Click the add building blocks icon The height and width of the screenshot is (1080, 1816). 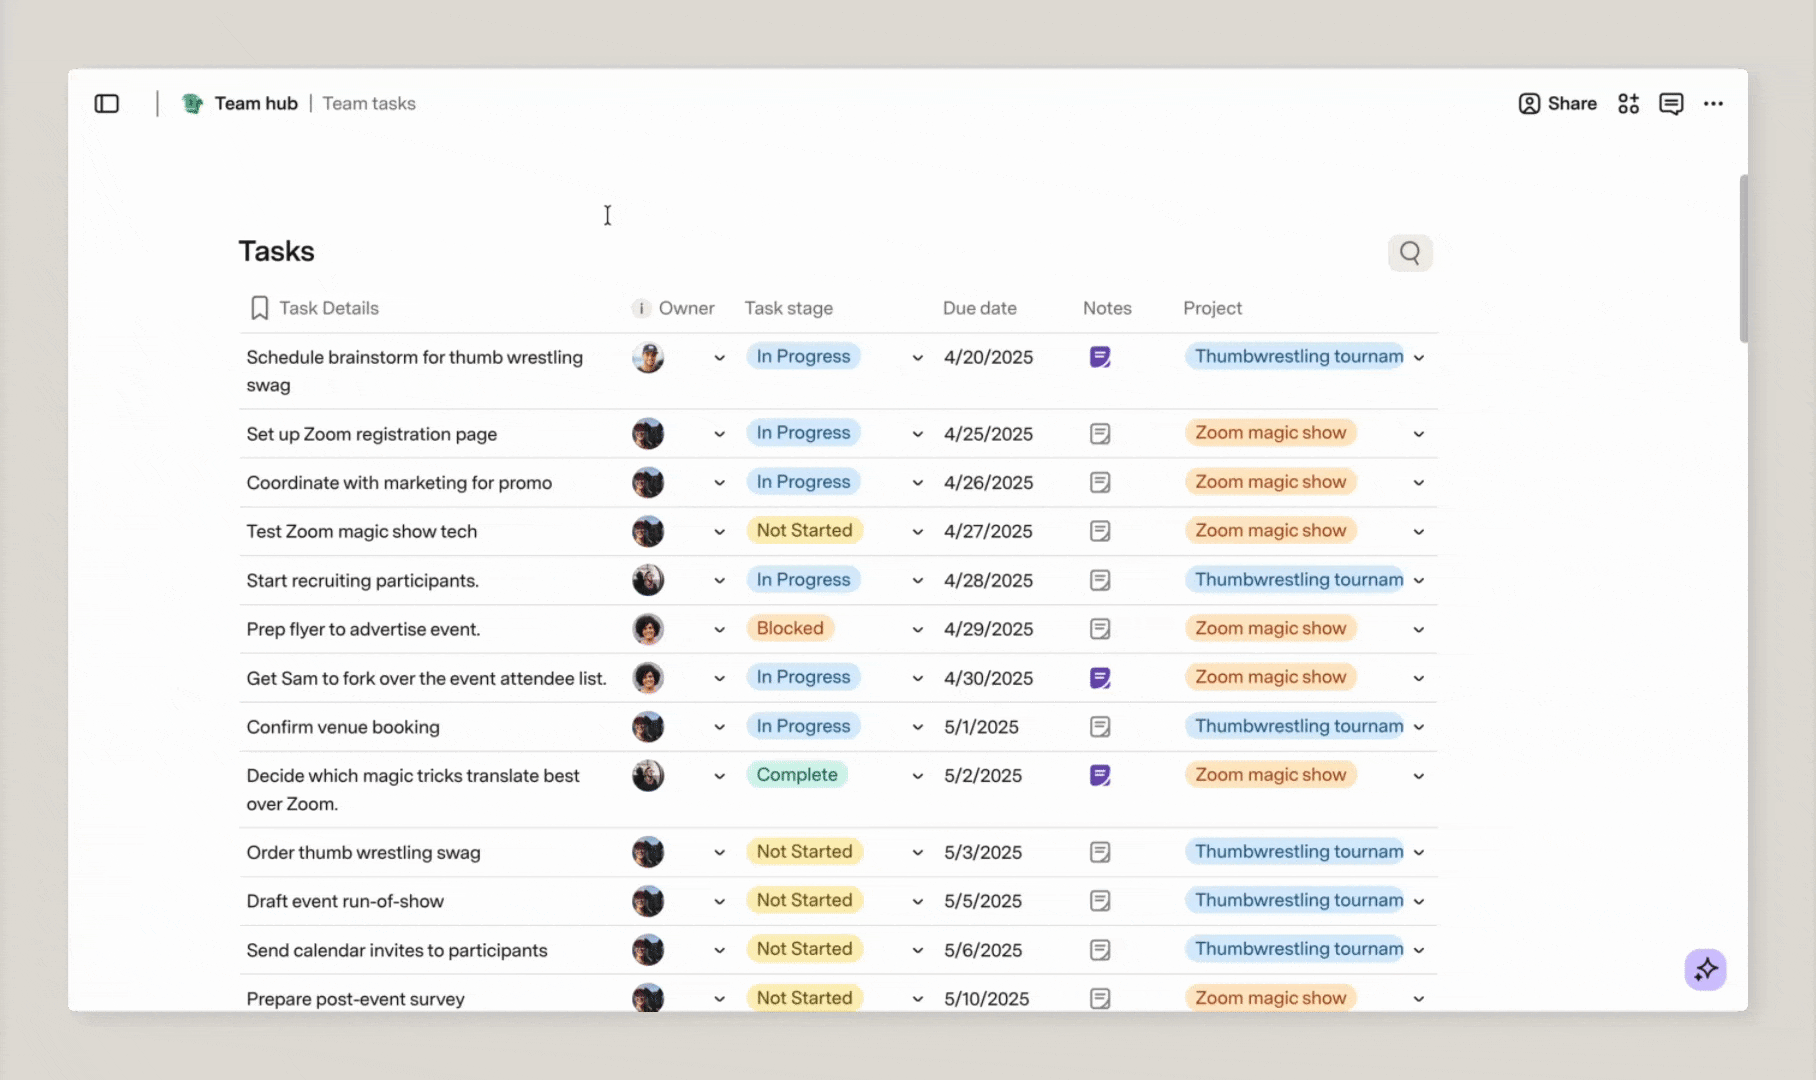point(1628,104)
